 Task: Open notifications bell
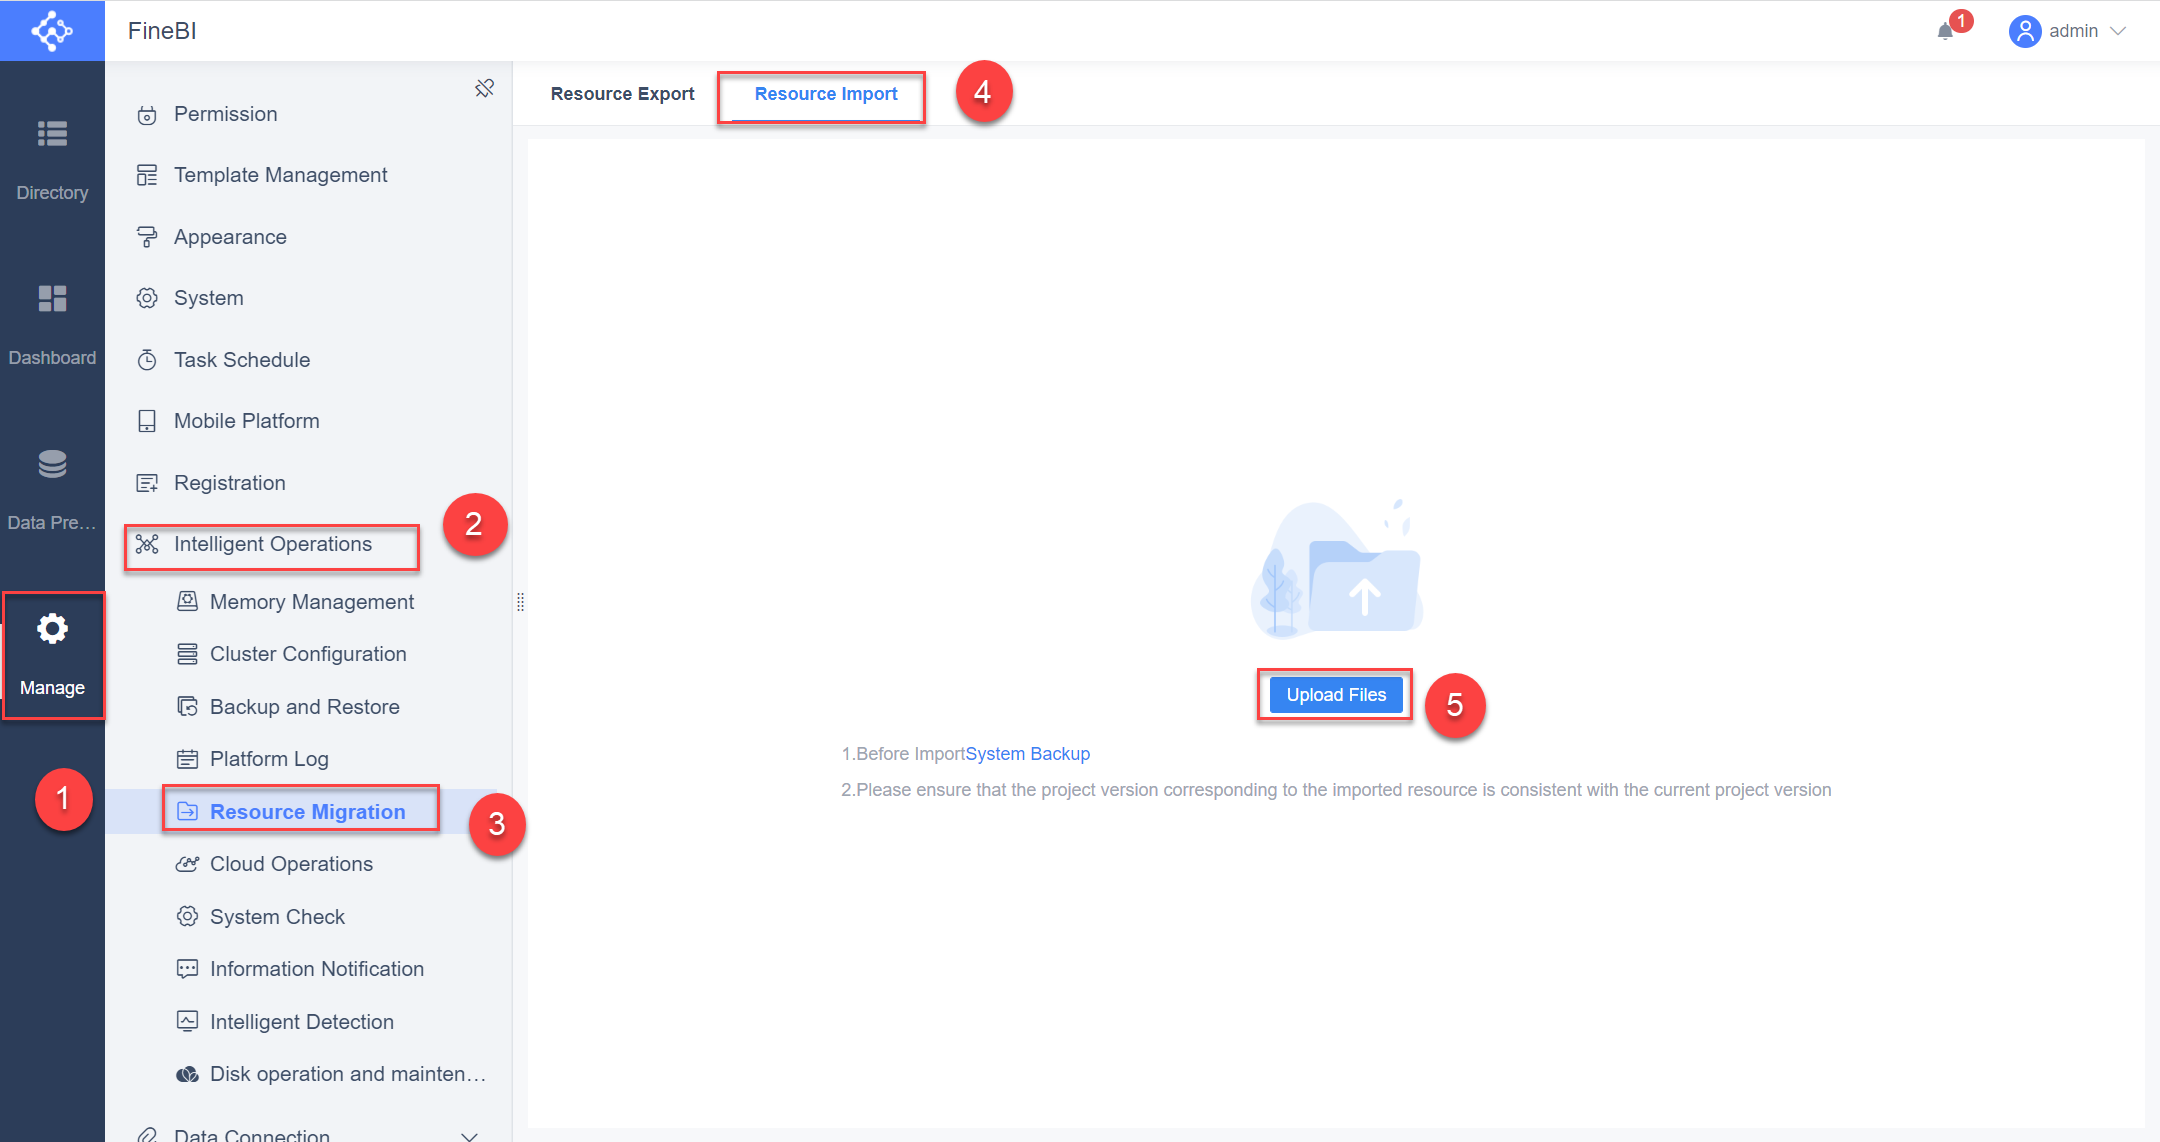(1945, 31)
